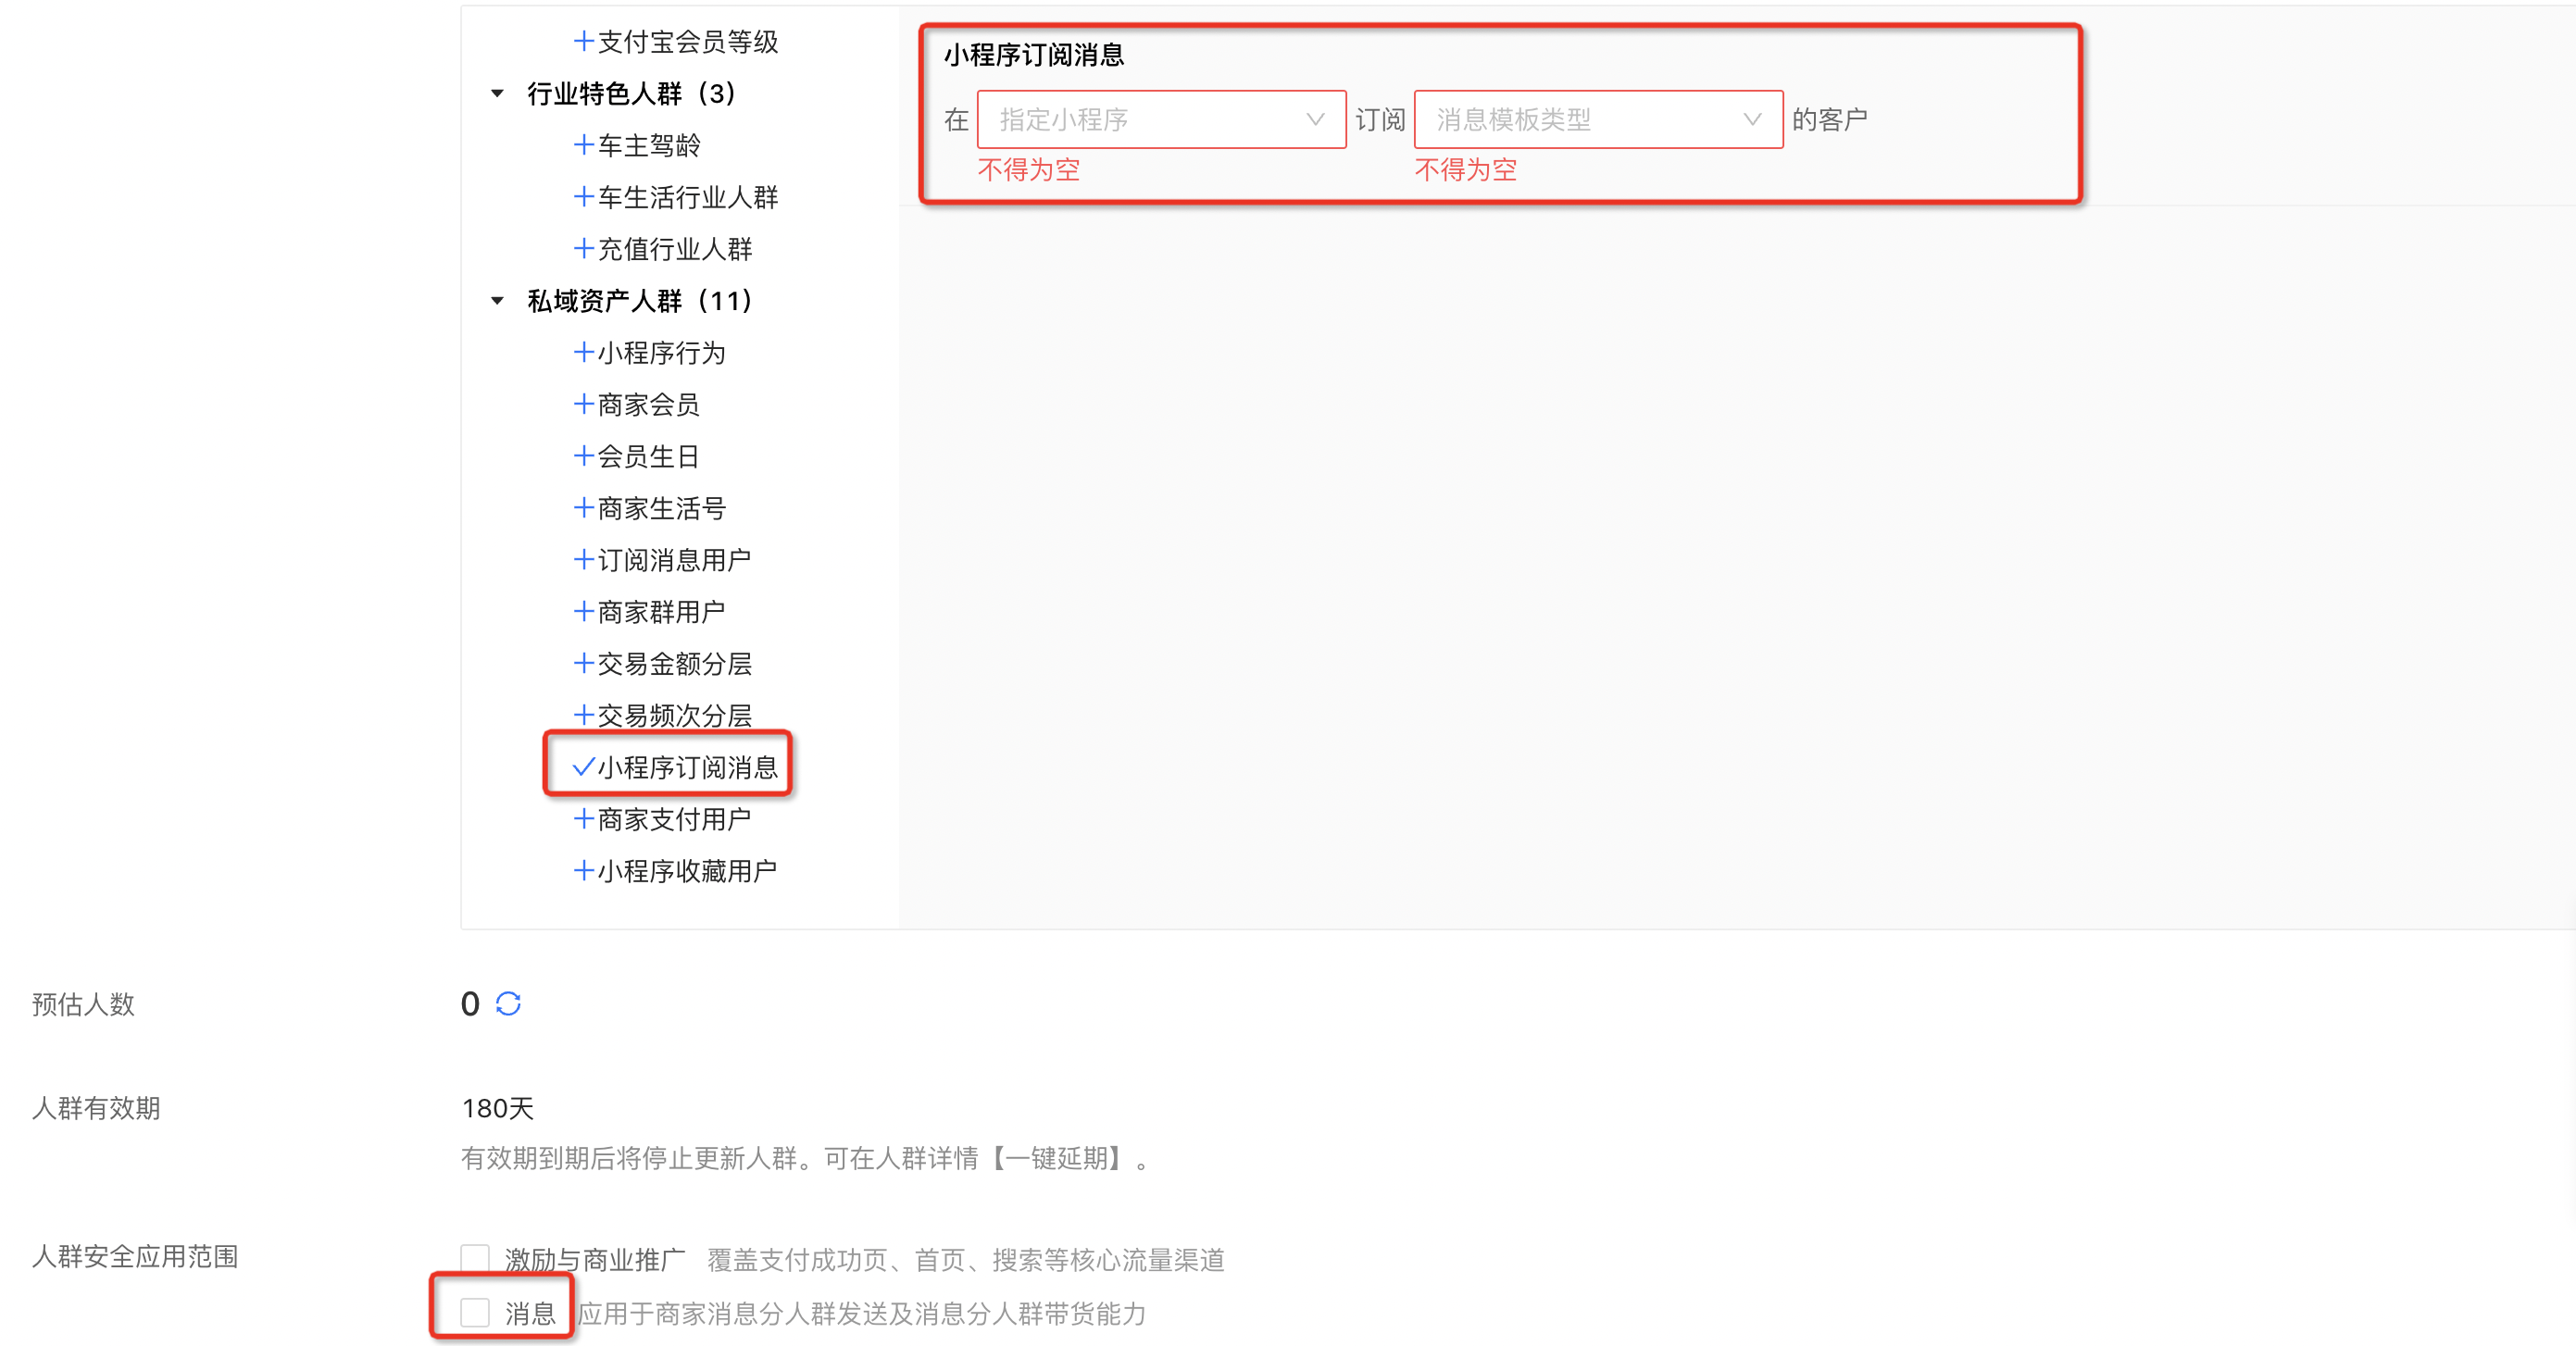Enable the 激励与商业推广 checkbox
Viewport: 2576px width, 1346px height.
coord(475,1258)
